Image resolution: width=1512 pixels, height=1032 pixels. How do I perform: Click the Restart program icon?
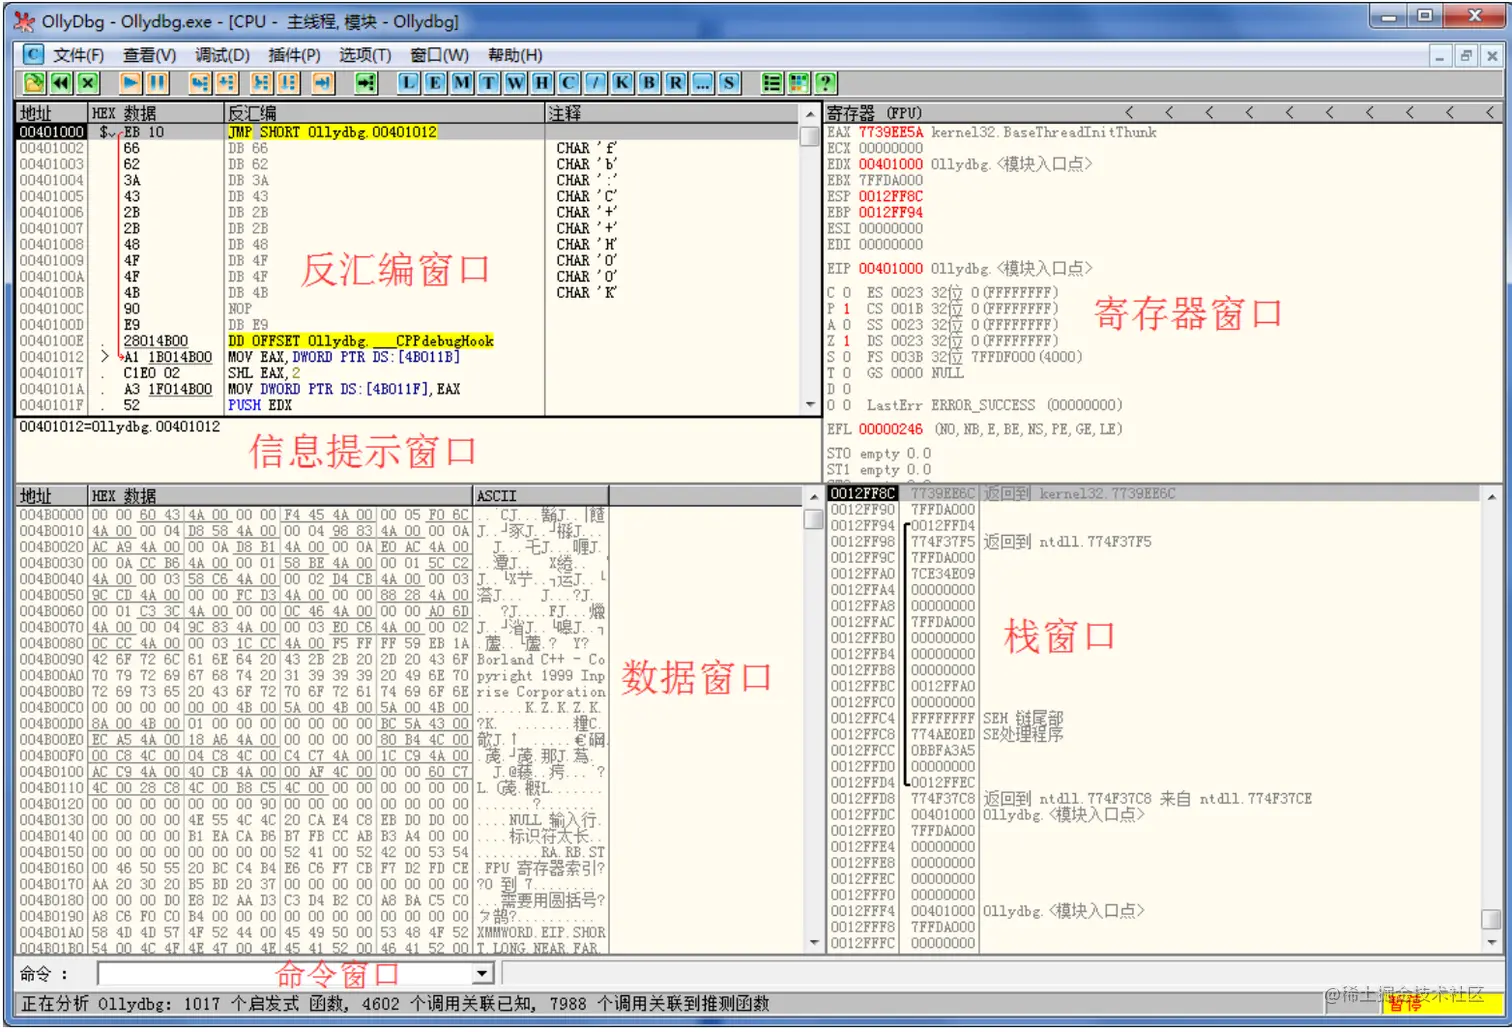(x=62, y=83)
